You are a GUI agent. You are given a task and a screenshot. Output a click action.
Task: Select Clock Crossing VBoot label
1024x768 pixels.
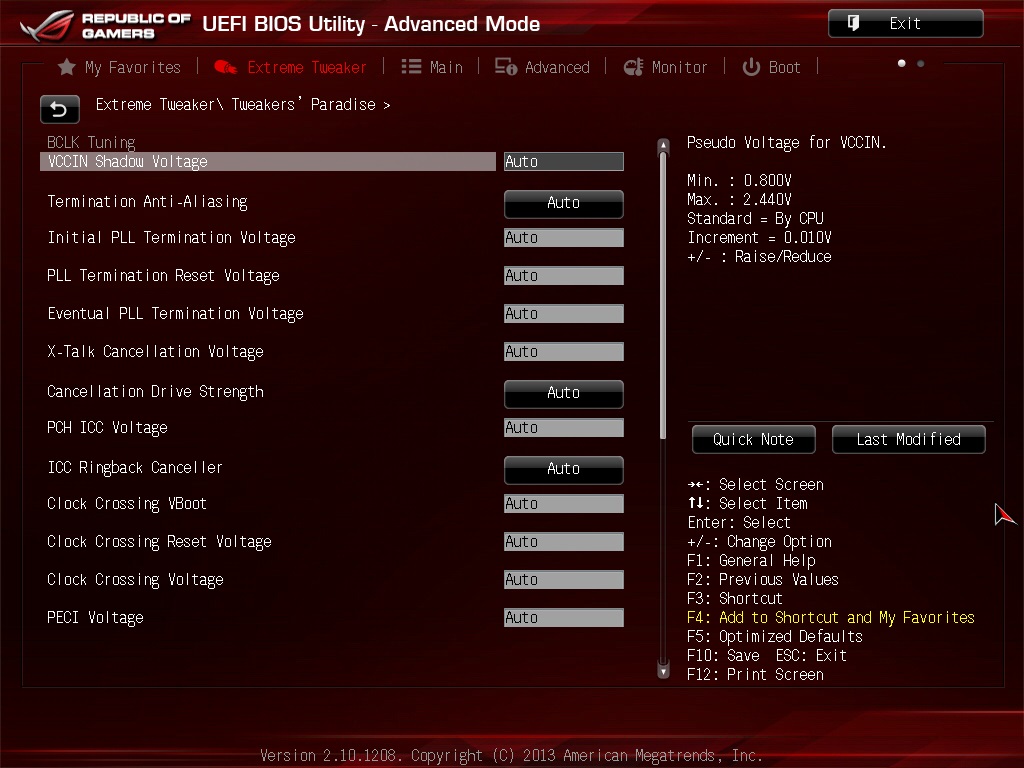127,504
